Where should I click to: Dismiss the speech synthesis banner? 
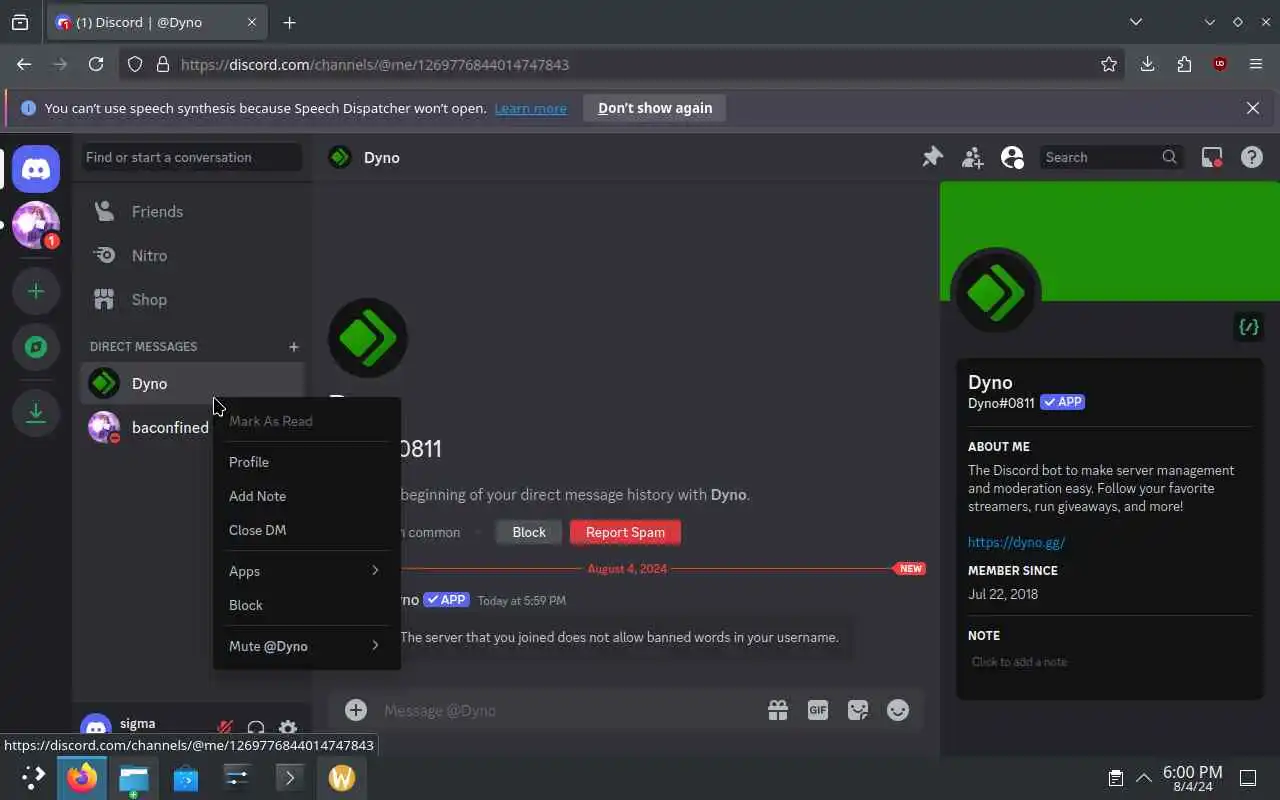pyautogui.click(x=1252, y=108)
